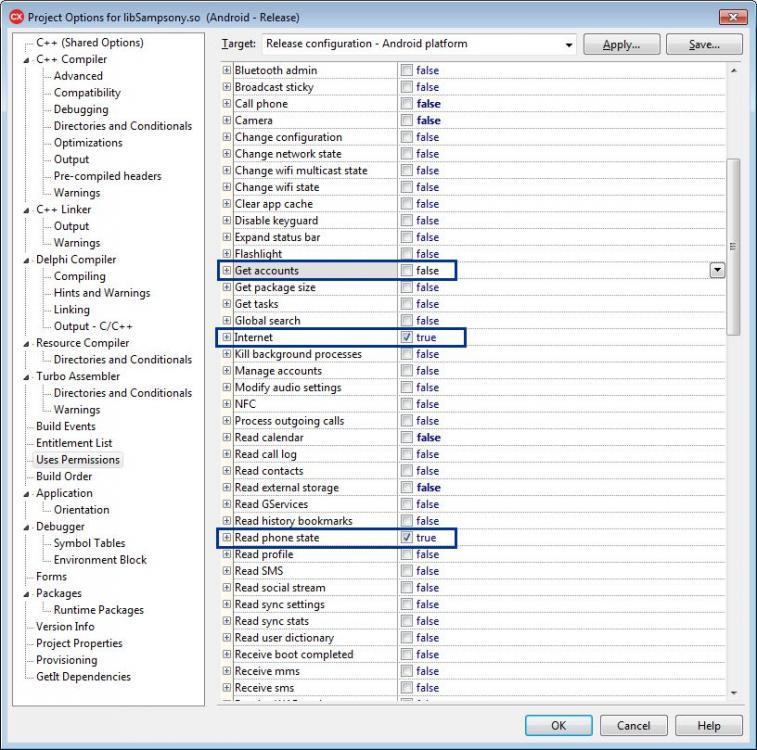This screenshot has height=750, width=757.
Task: Enable the Camera permission checkbox
Action: (407, 120)
